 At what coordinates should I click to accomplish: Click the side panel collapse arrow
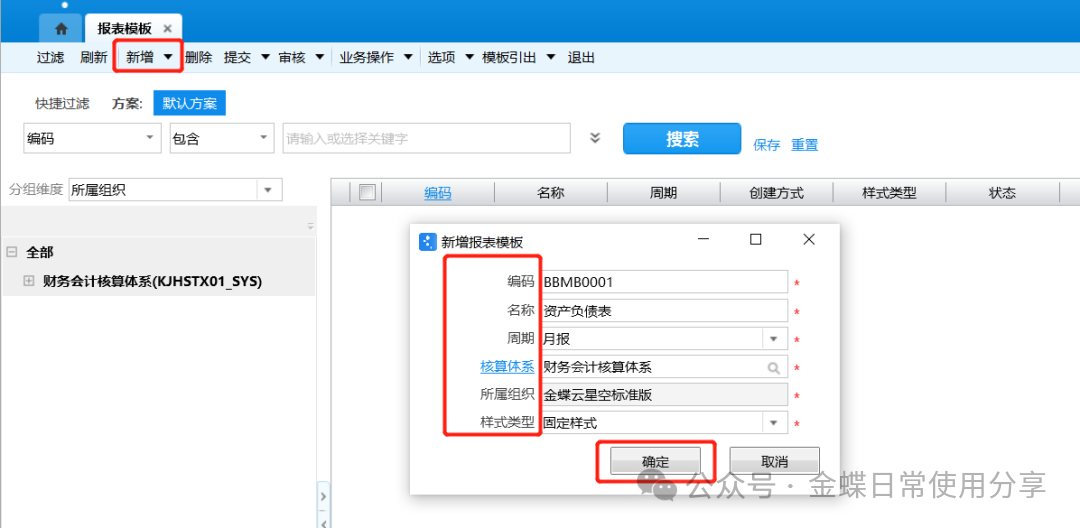pos(323,497)
